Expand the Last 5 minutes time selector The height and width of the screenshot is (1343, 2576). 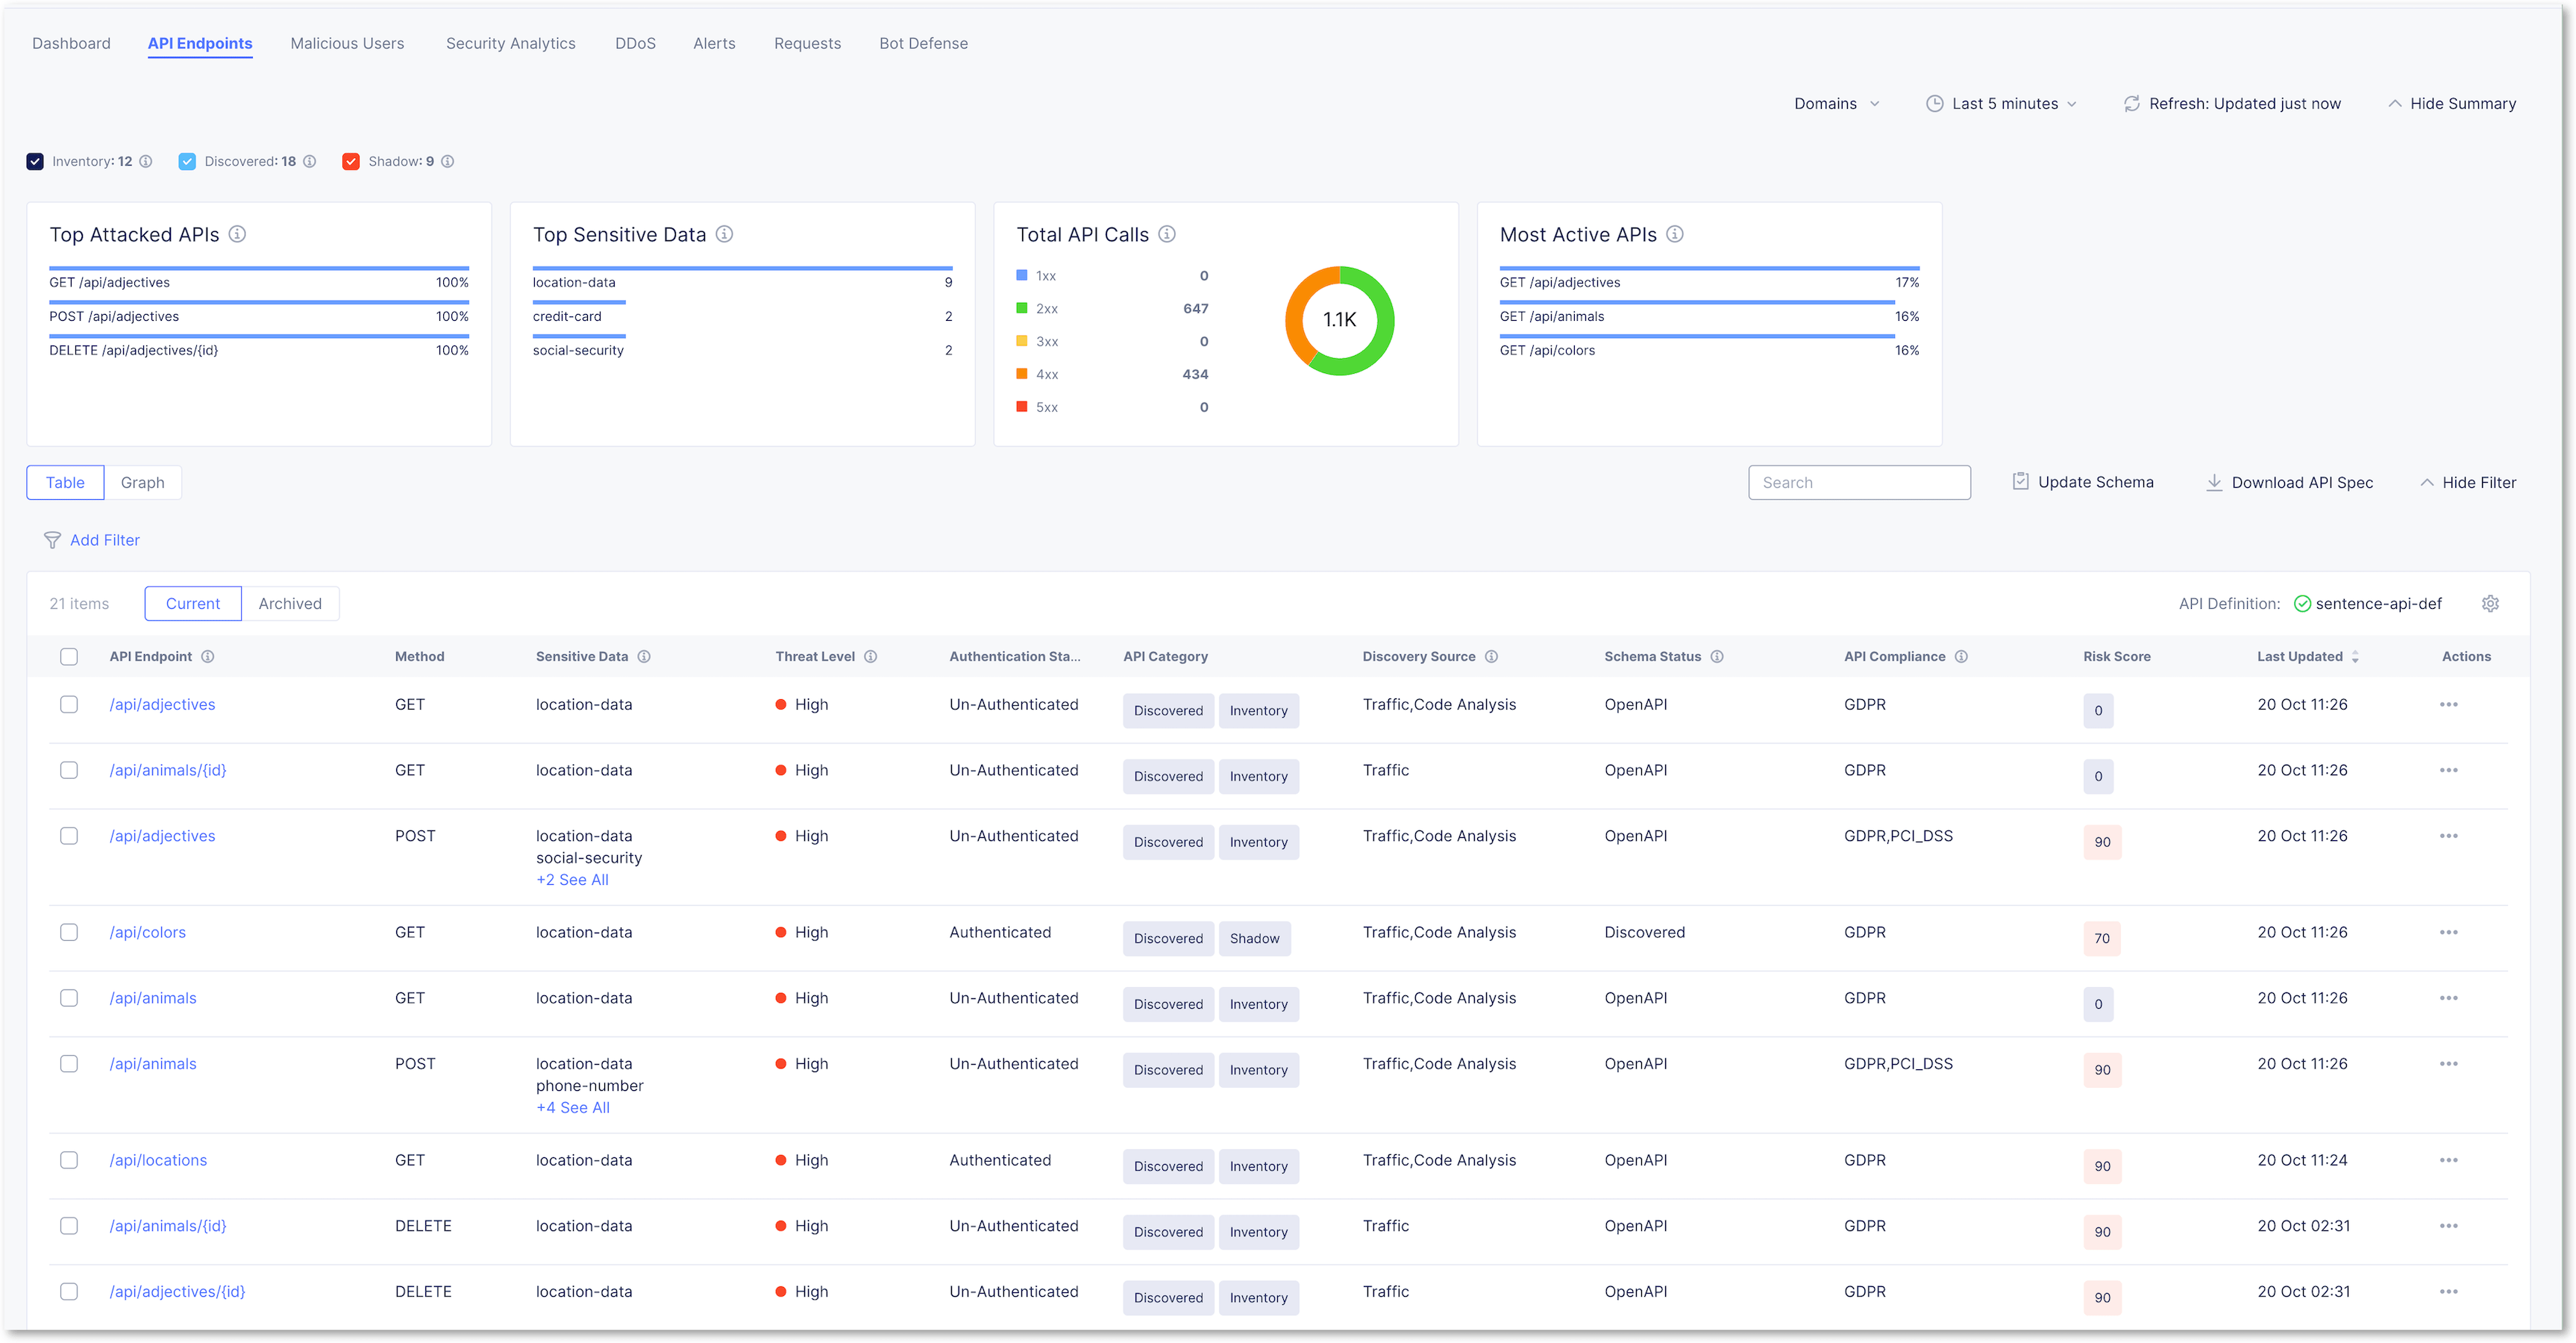coord(2002,103)
